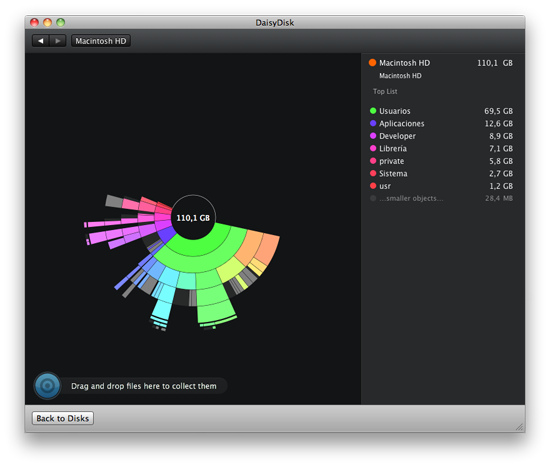Select the Sistema folder entry
Image resolution: width=550 pixels, height=467 pixels.
(x=441, y=173)
